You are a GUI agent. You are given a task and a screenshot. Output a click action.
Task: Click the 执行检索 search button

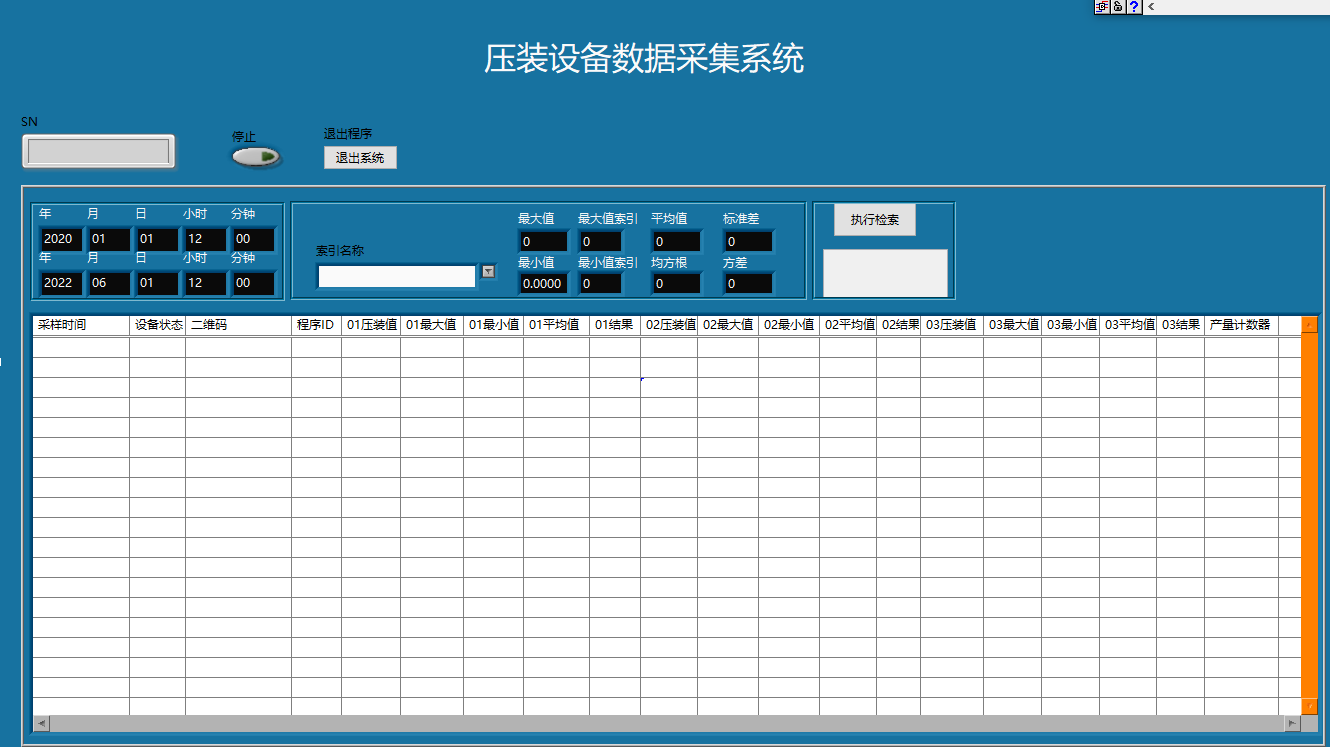point(875,220)
